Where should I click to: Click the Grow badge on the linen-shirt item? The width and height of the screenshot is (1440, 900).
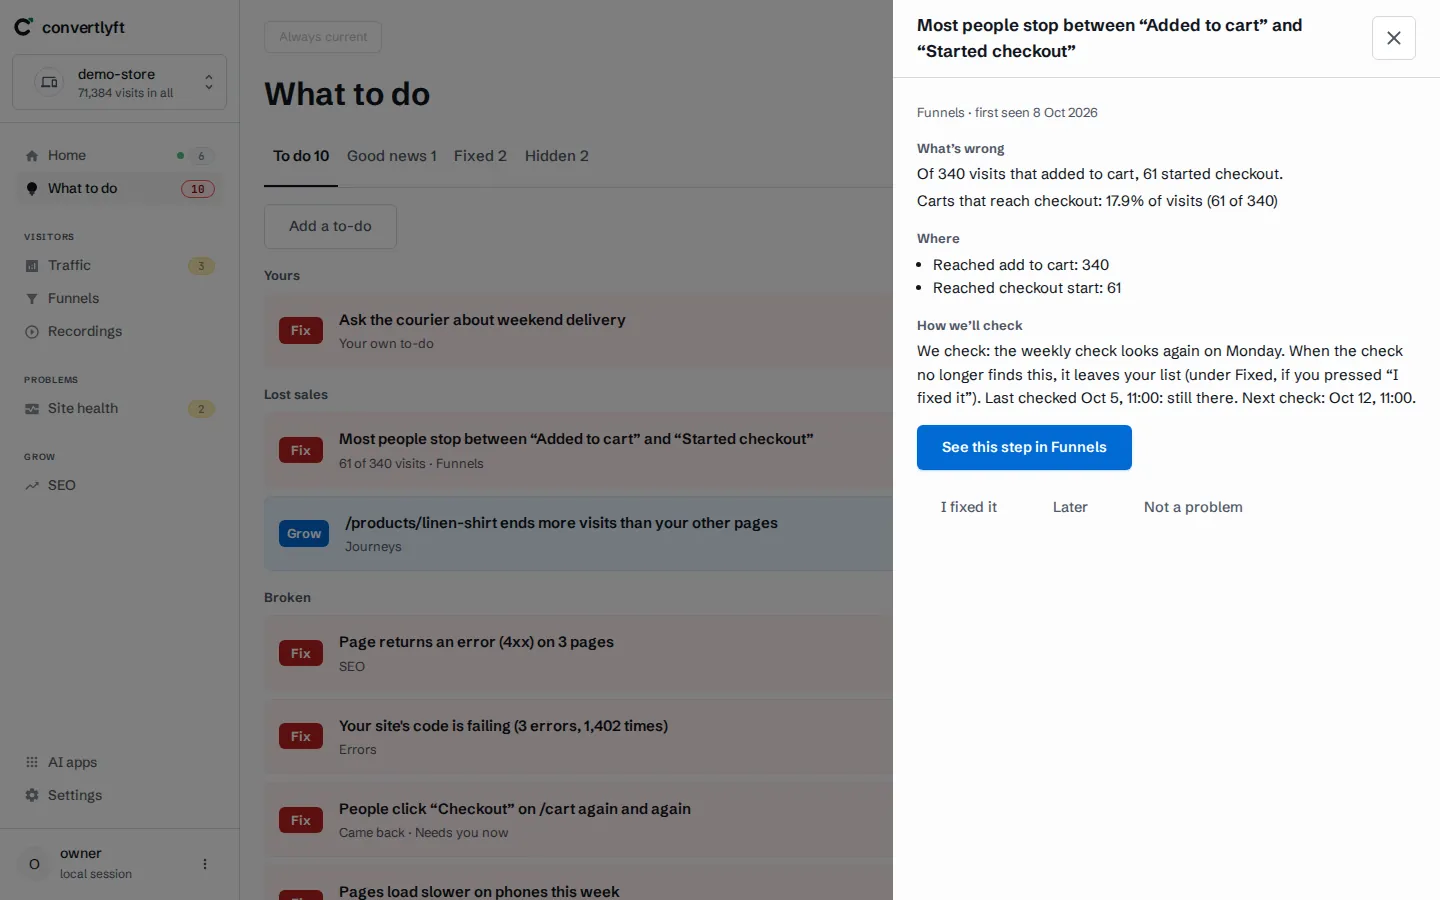pyautogui.click(x=304, y=534)
